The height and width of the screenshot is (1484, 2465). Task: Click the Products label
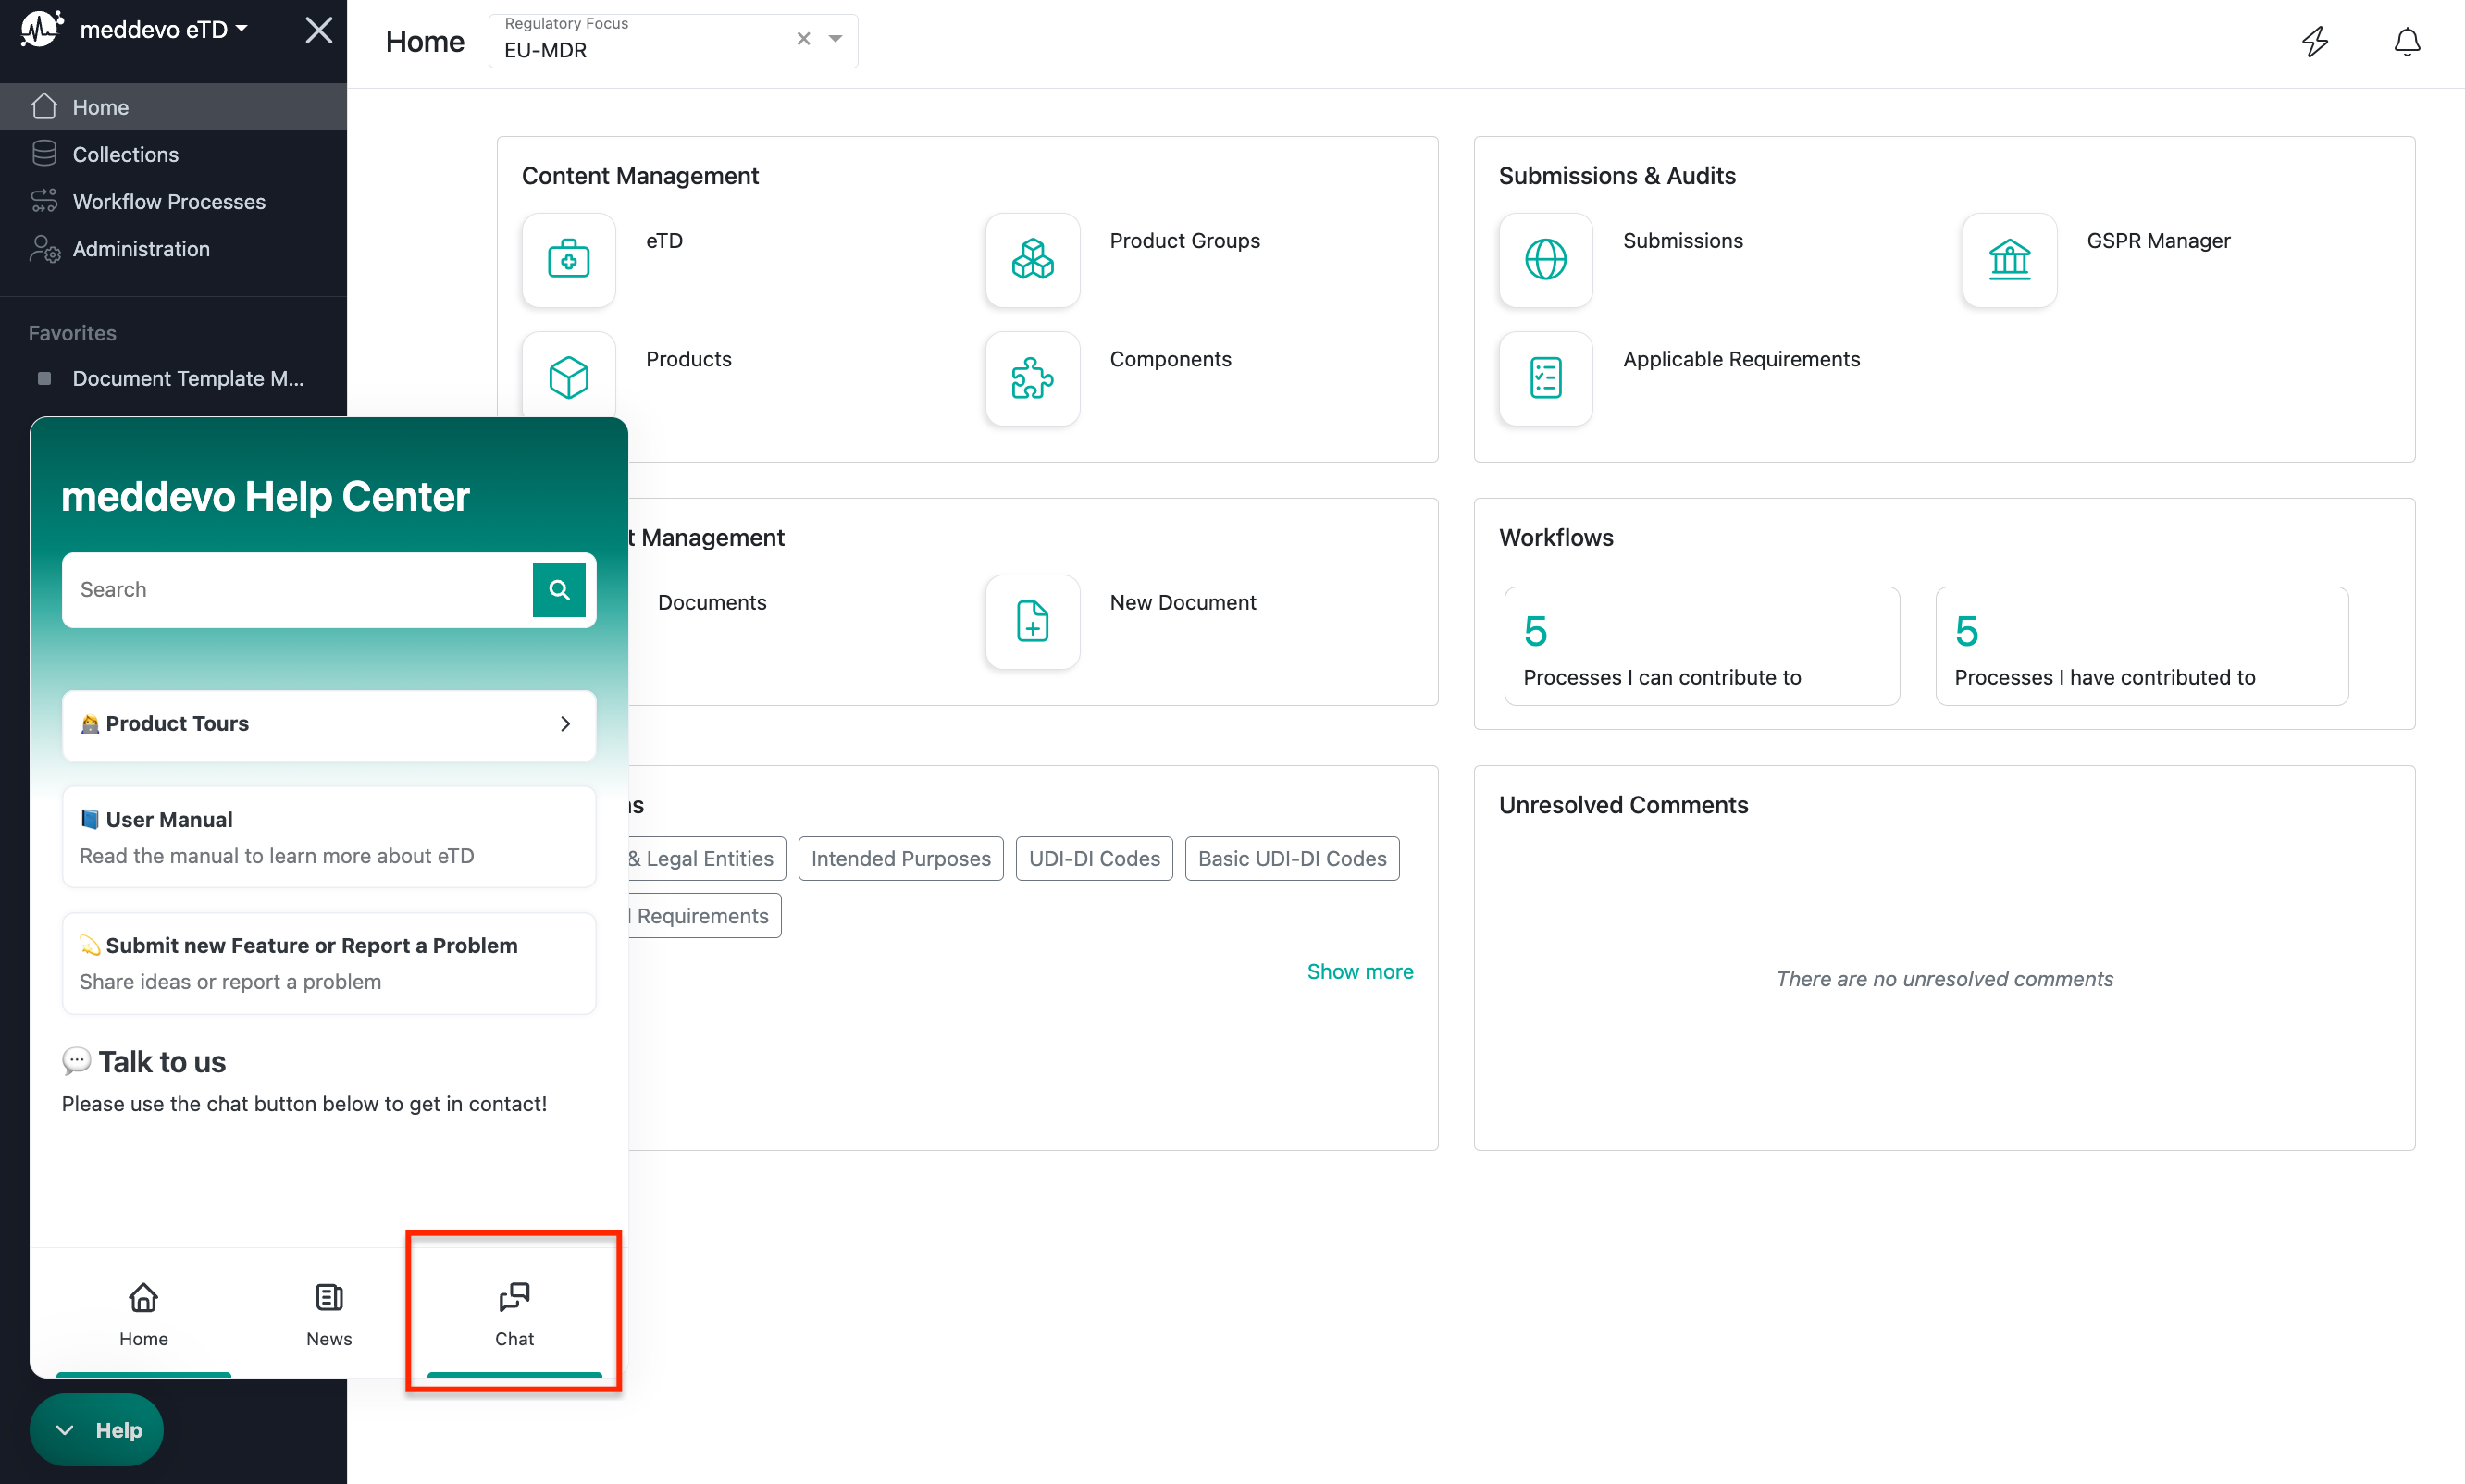688,358
